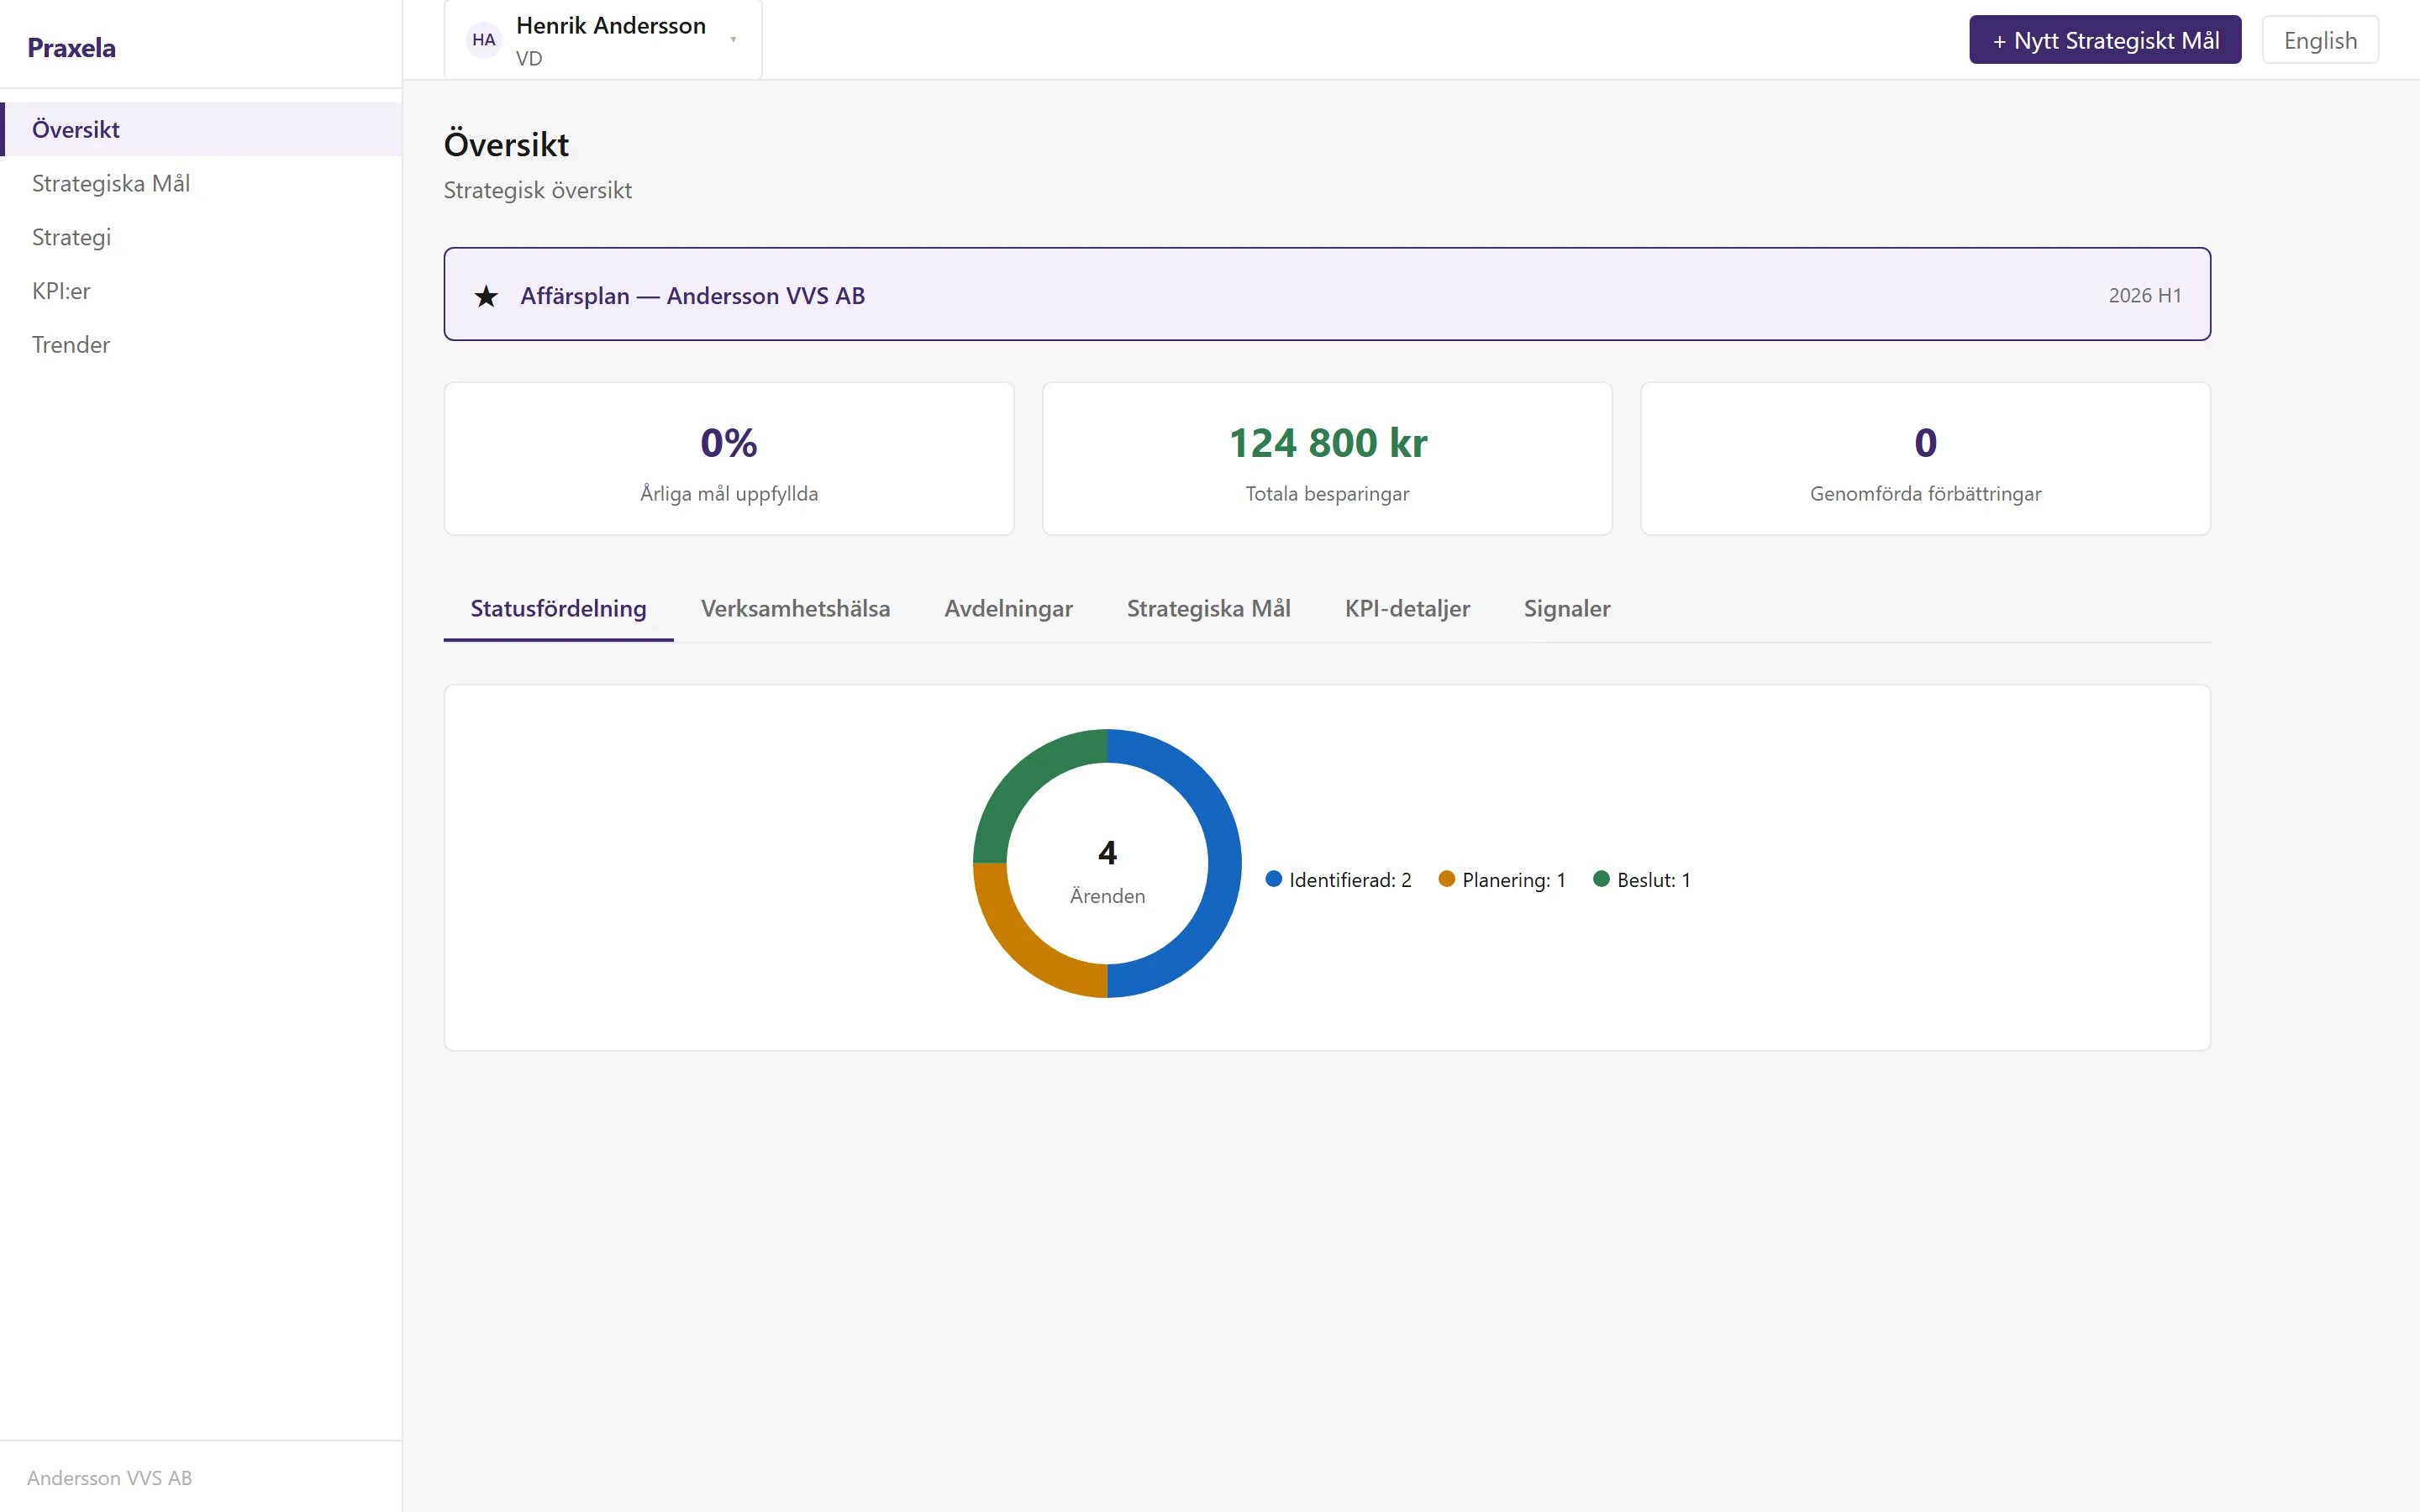
Task: Open Trender in the sidebar
Action: (x=201, y=345)
